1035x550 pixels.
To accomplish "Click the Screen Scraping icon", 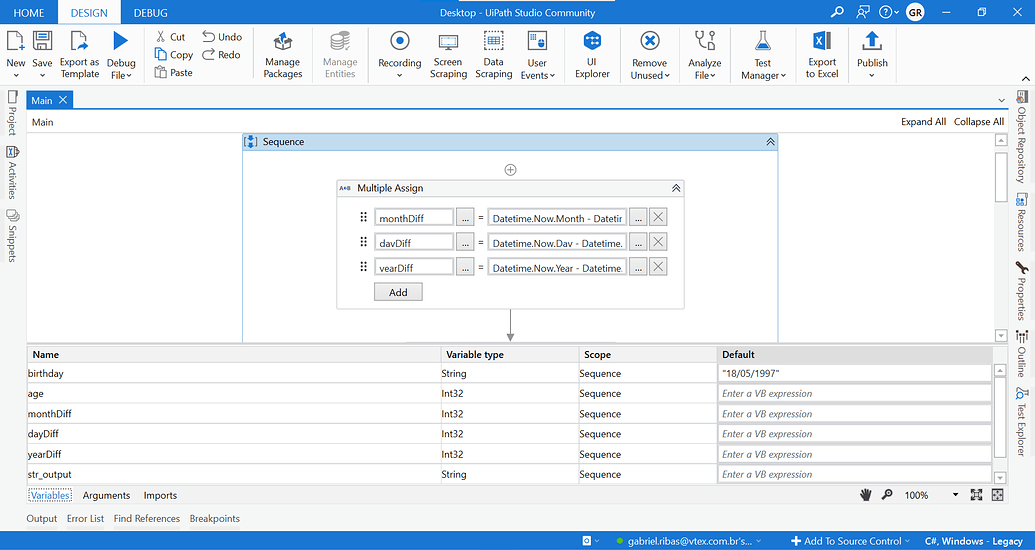I will 448,54.
